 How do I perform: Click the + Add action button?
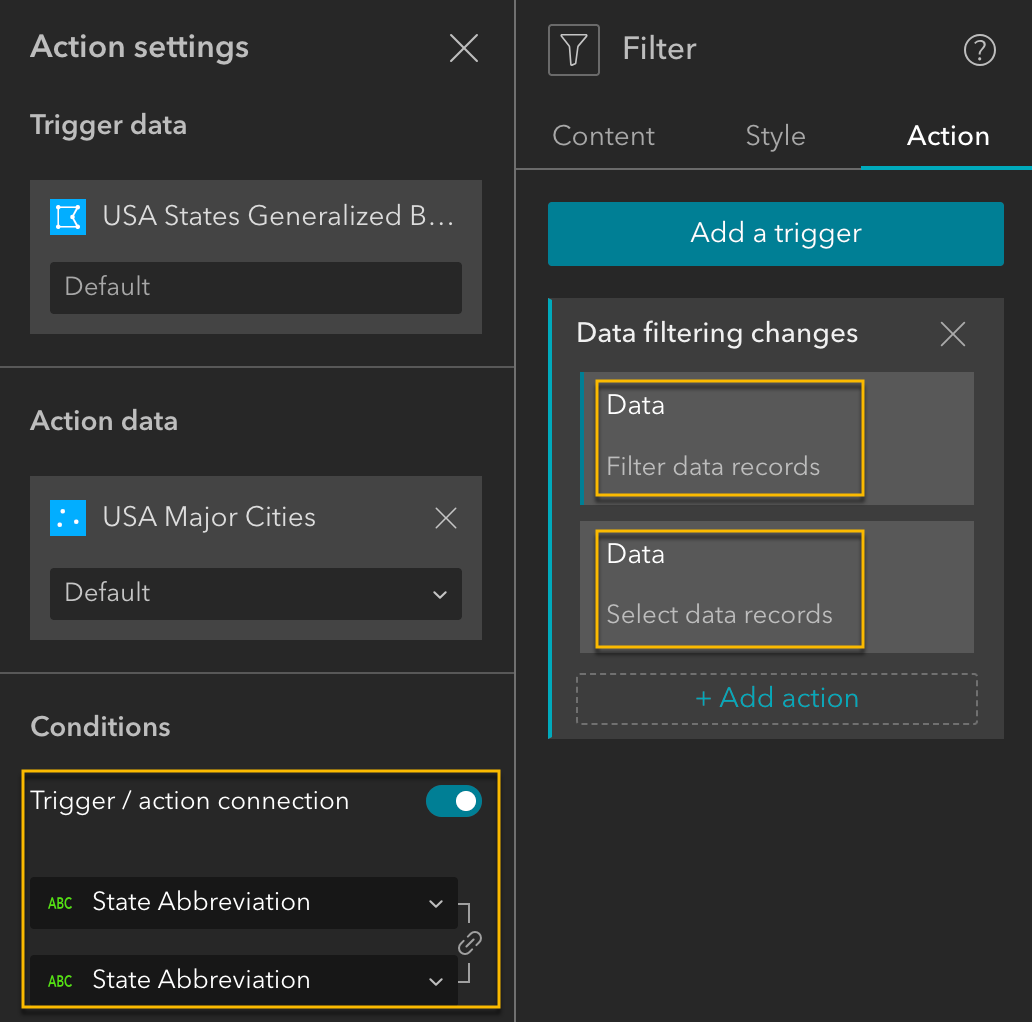pyautogui.click(x=776, y=698)
